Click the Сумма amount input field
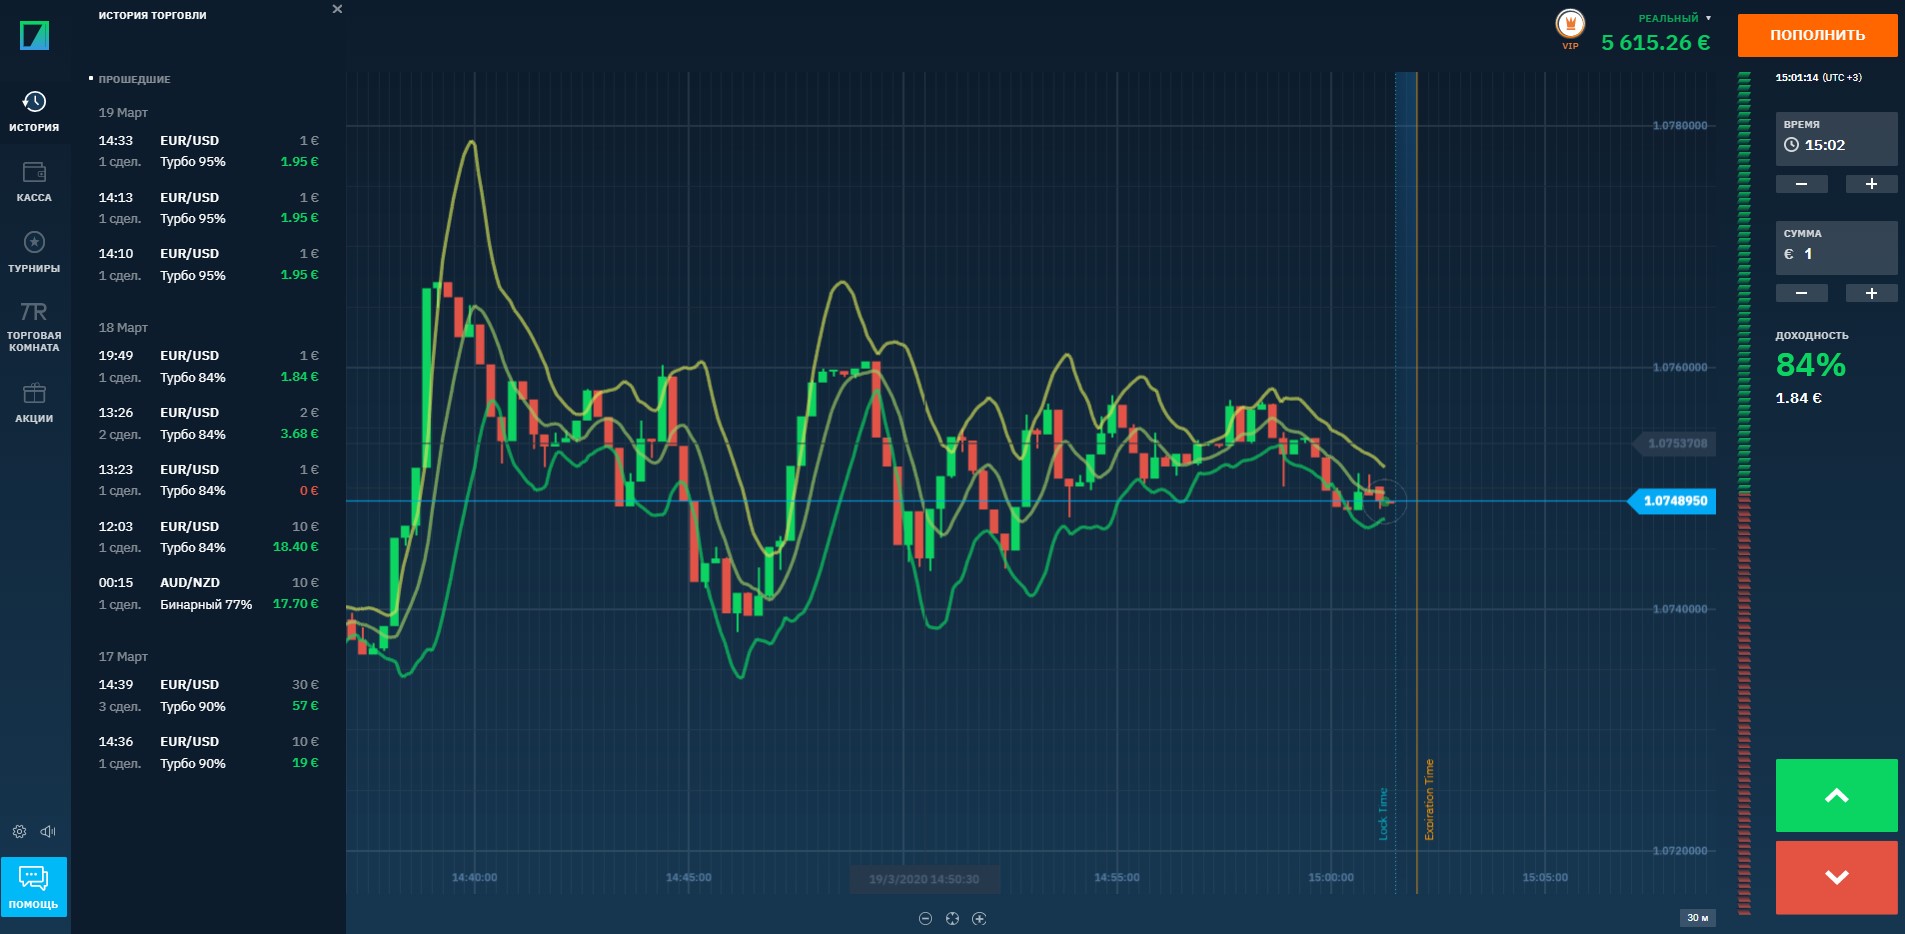 tap(1836, 247)
